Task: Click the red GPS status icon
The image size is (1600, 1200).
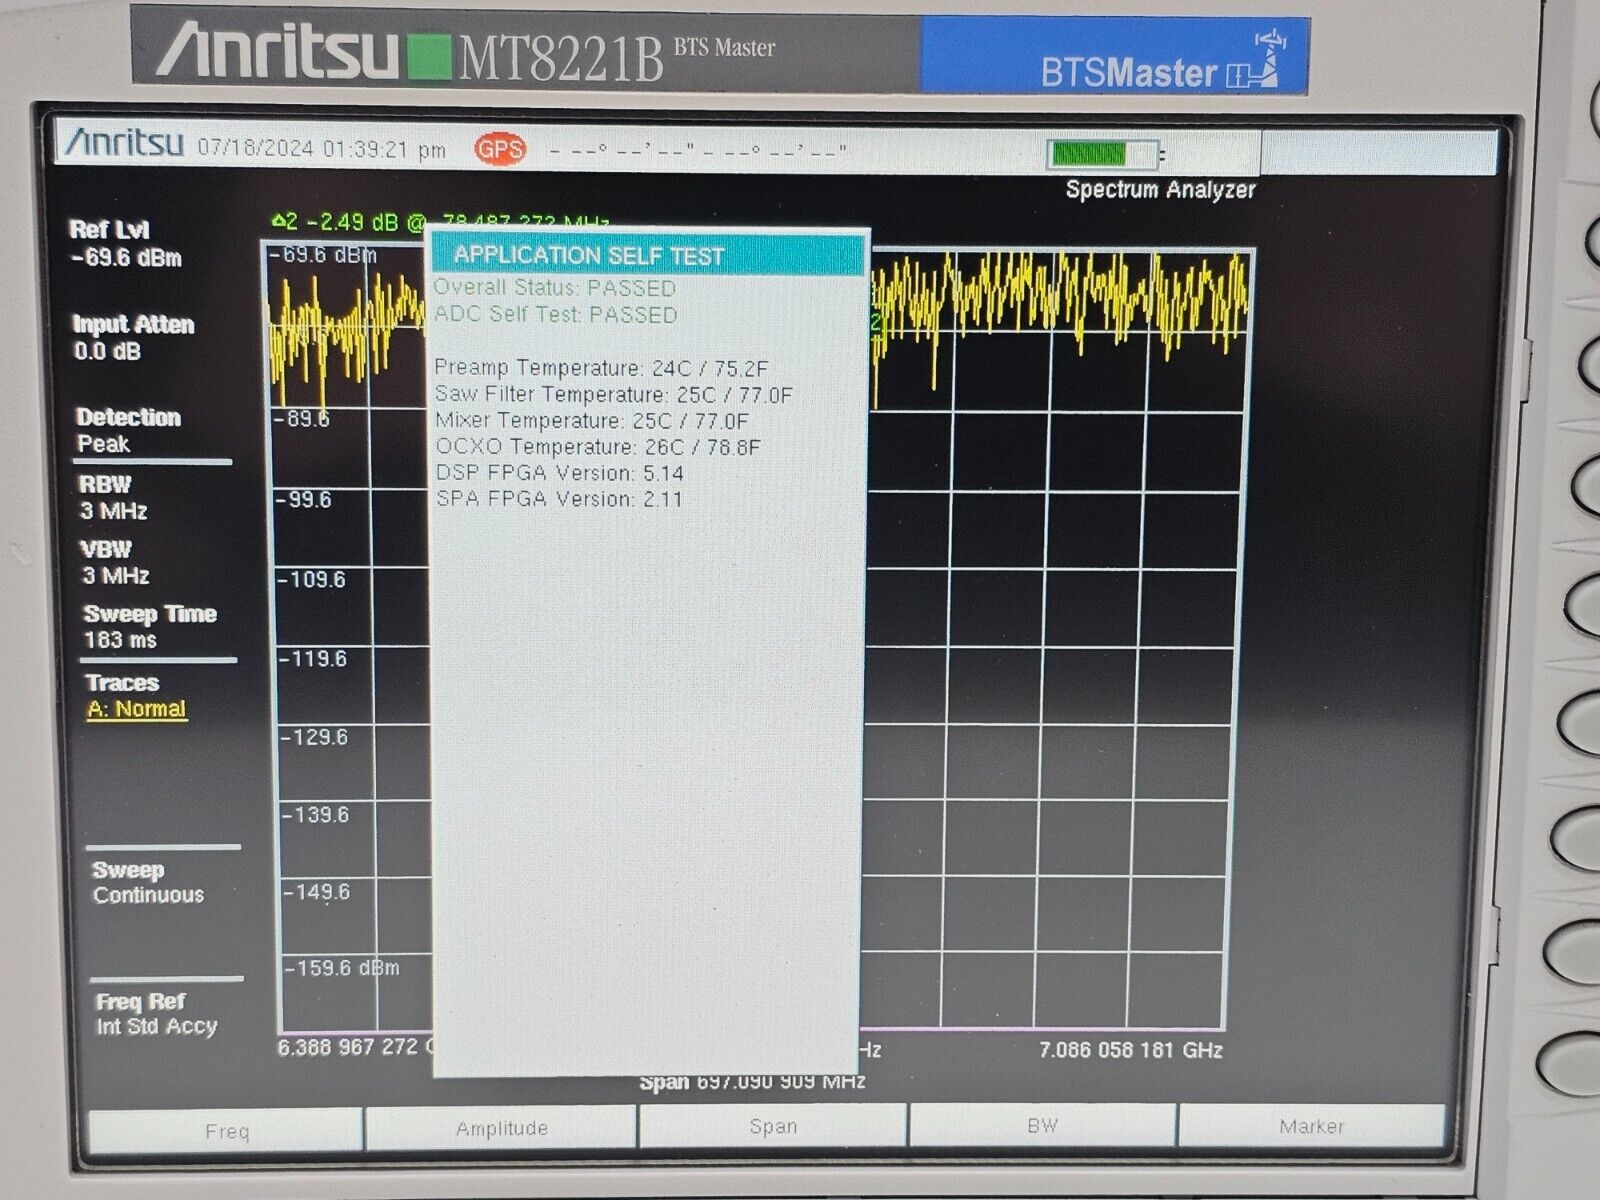Action: [500, 150]
